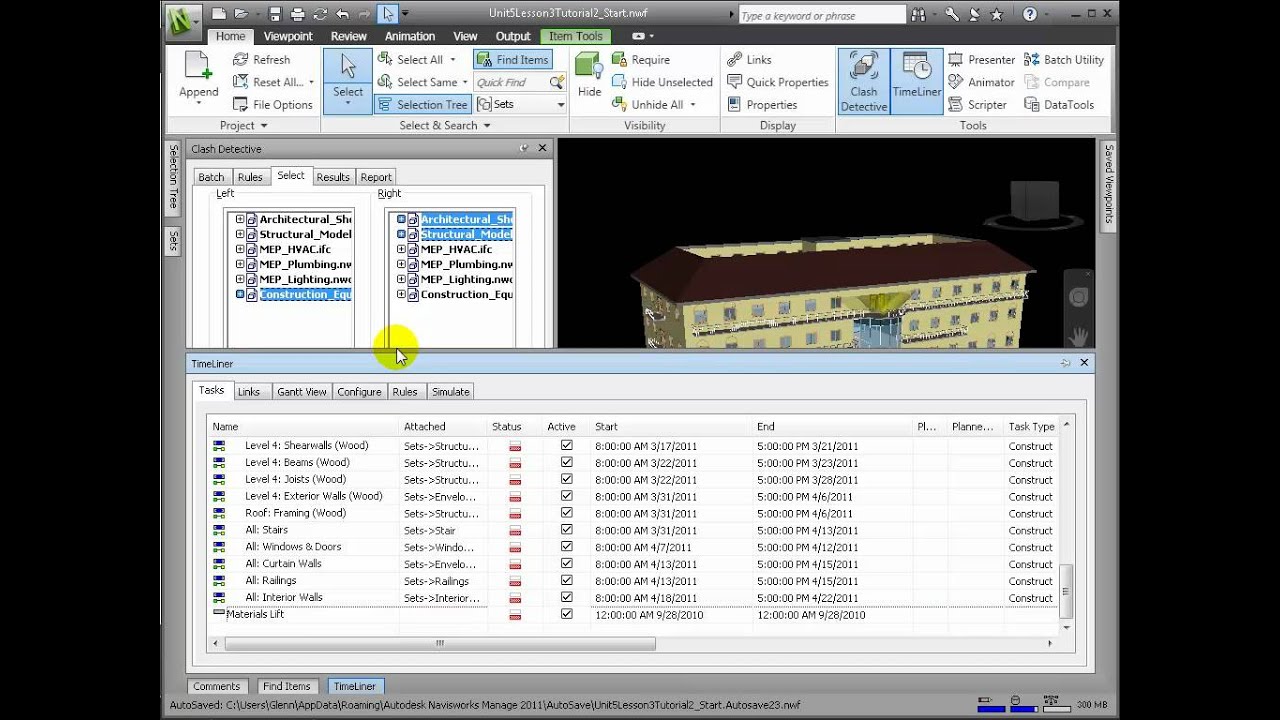Click the Find Items button at bottom

[x=287, y=686]
